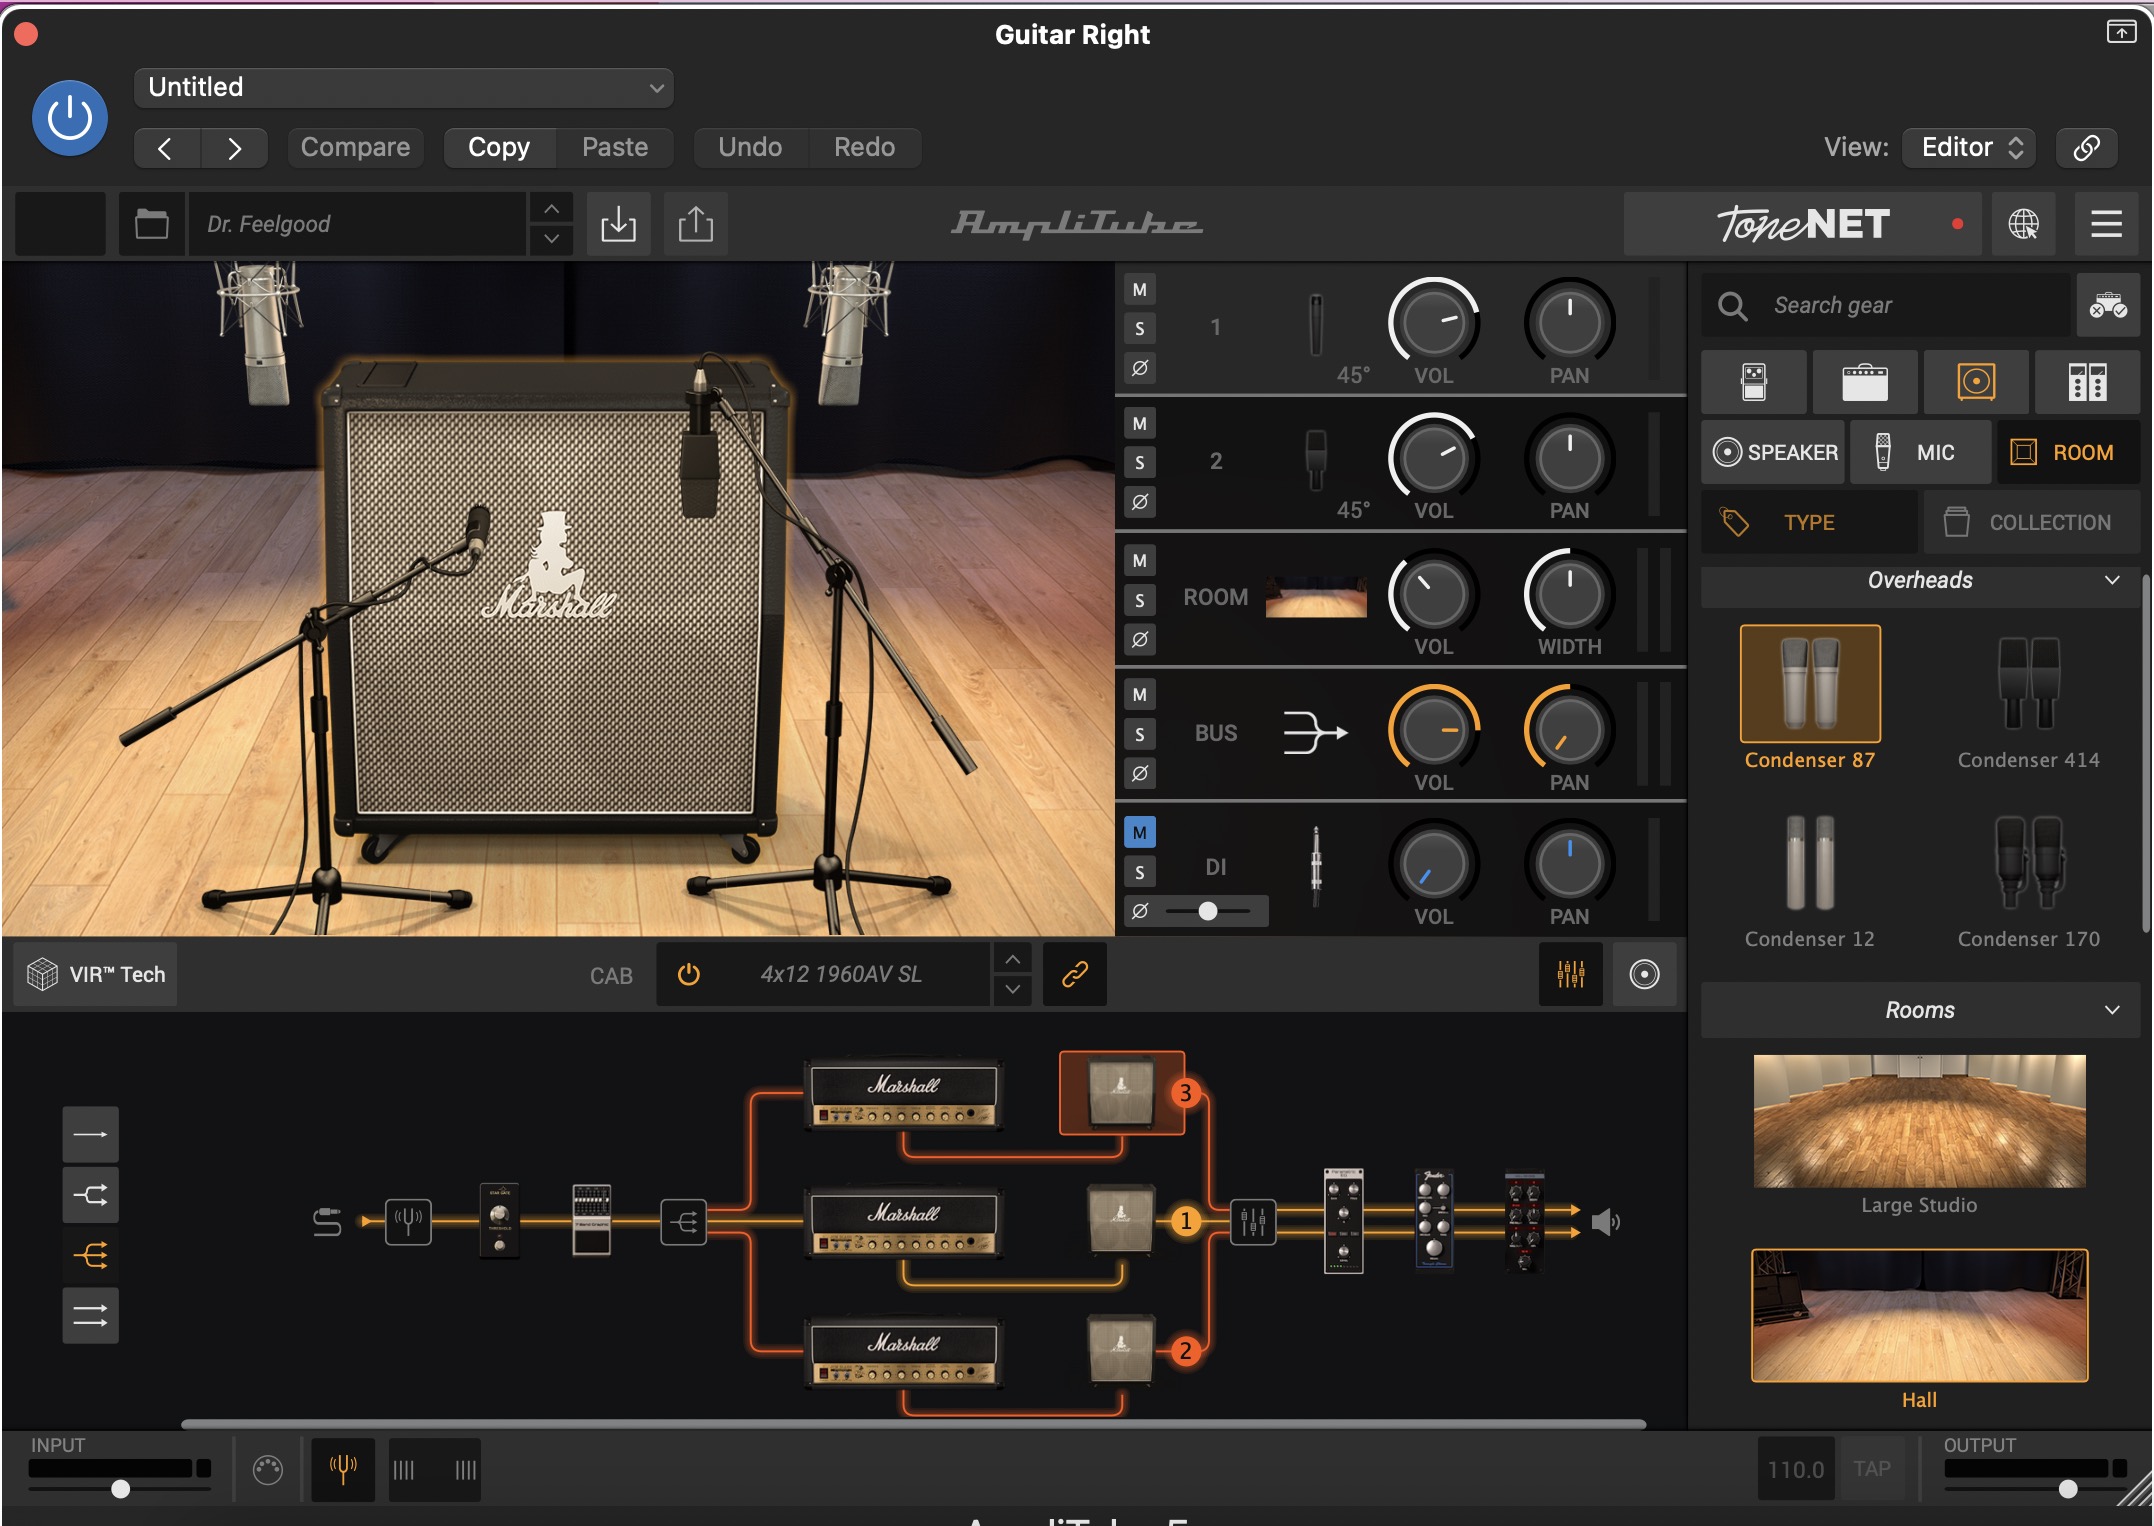This screenshot has height=1526, width=2154.
Task: Select the rack gear category icon
Action: point(2087,382)
